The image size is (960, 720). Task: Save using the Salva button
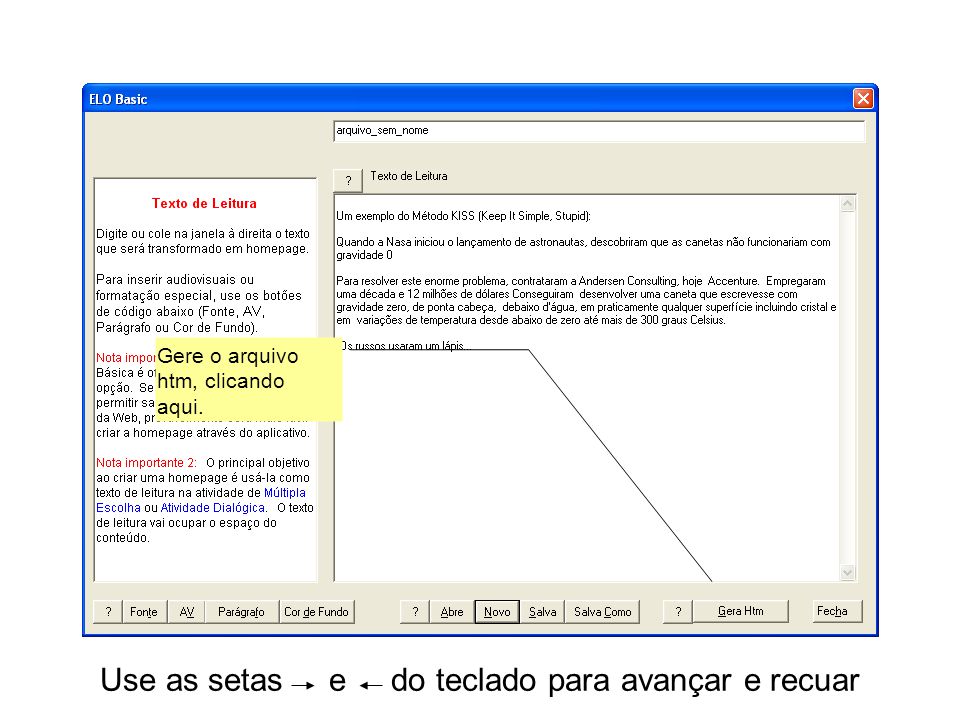tap(542, 612)
